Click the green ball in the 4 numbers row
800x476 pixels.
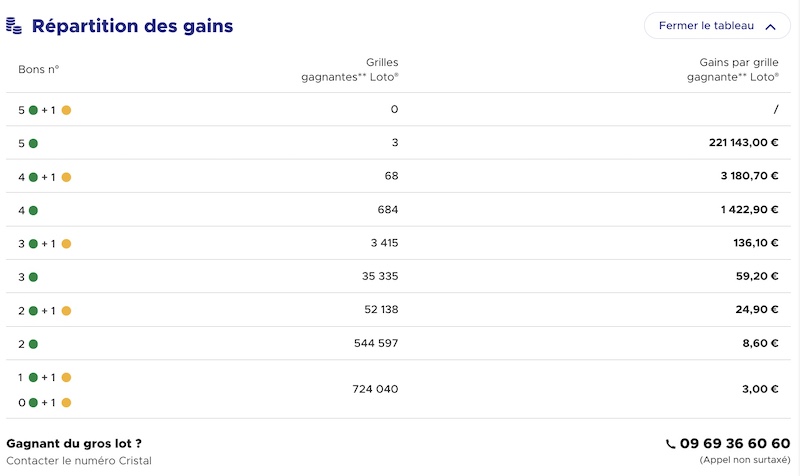tap(33, 210)
